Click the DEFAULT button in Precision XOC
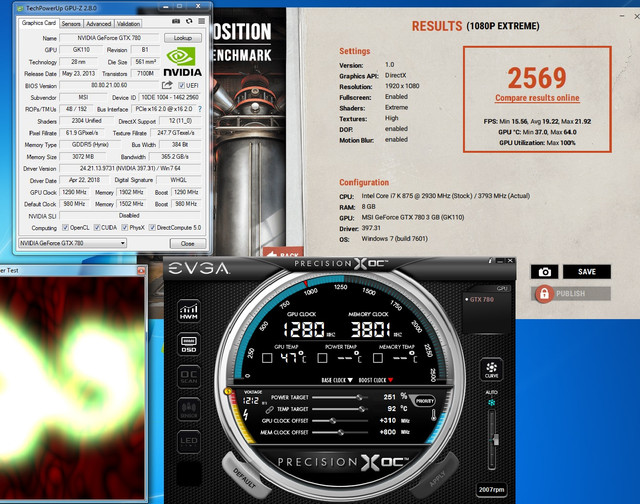 pyautogui.click(x=244, y=477)
